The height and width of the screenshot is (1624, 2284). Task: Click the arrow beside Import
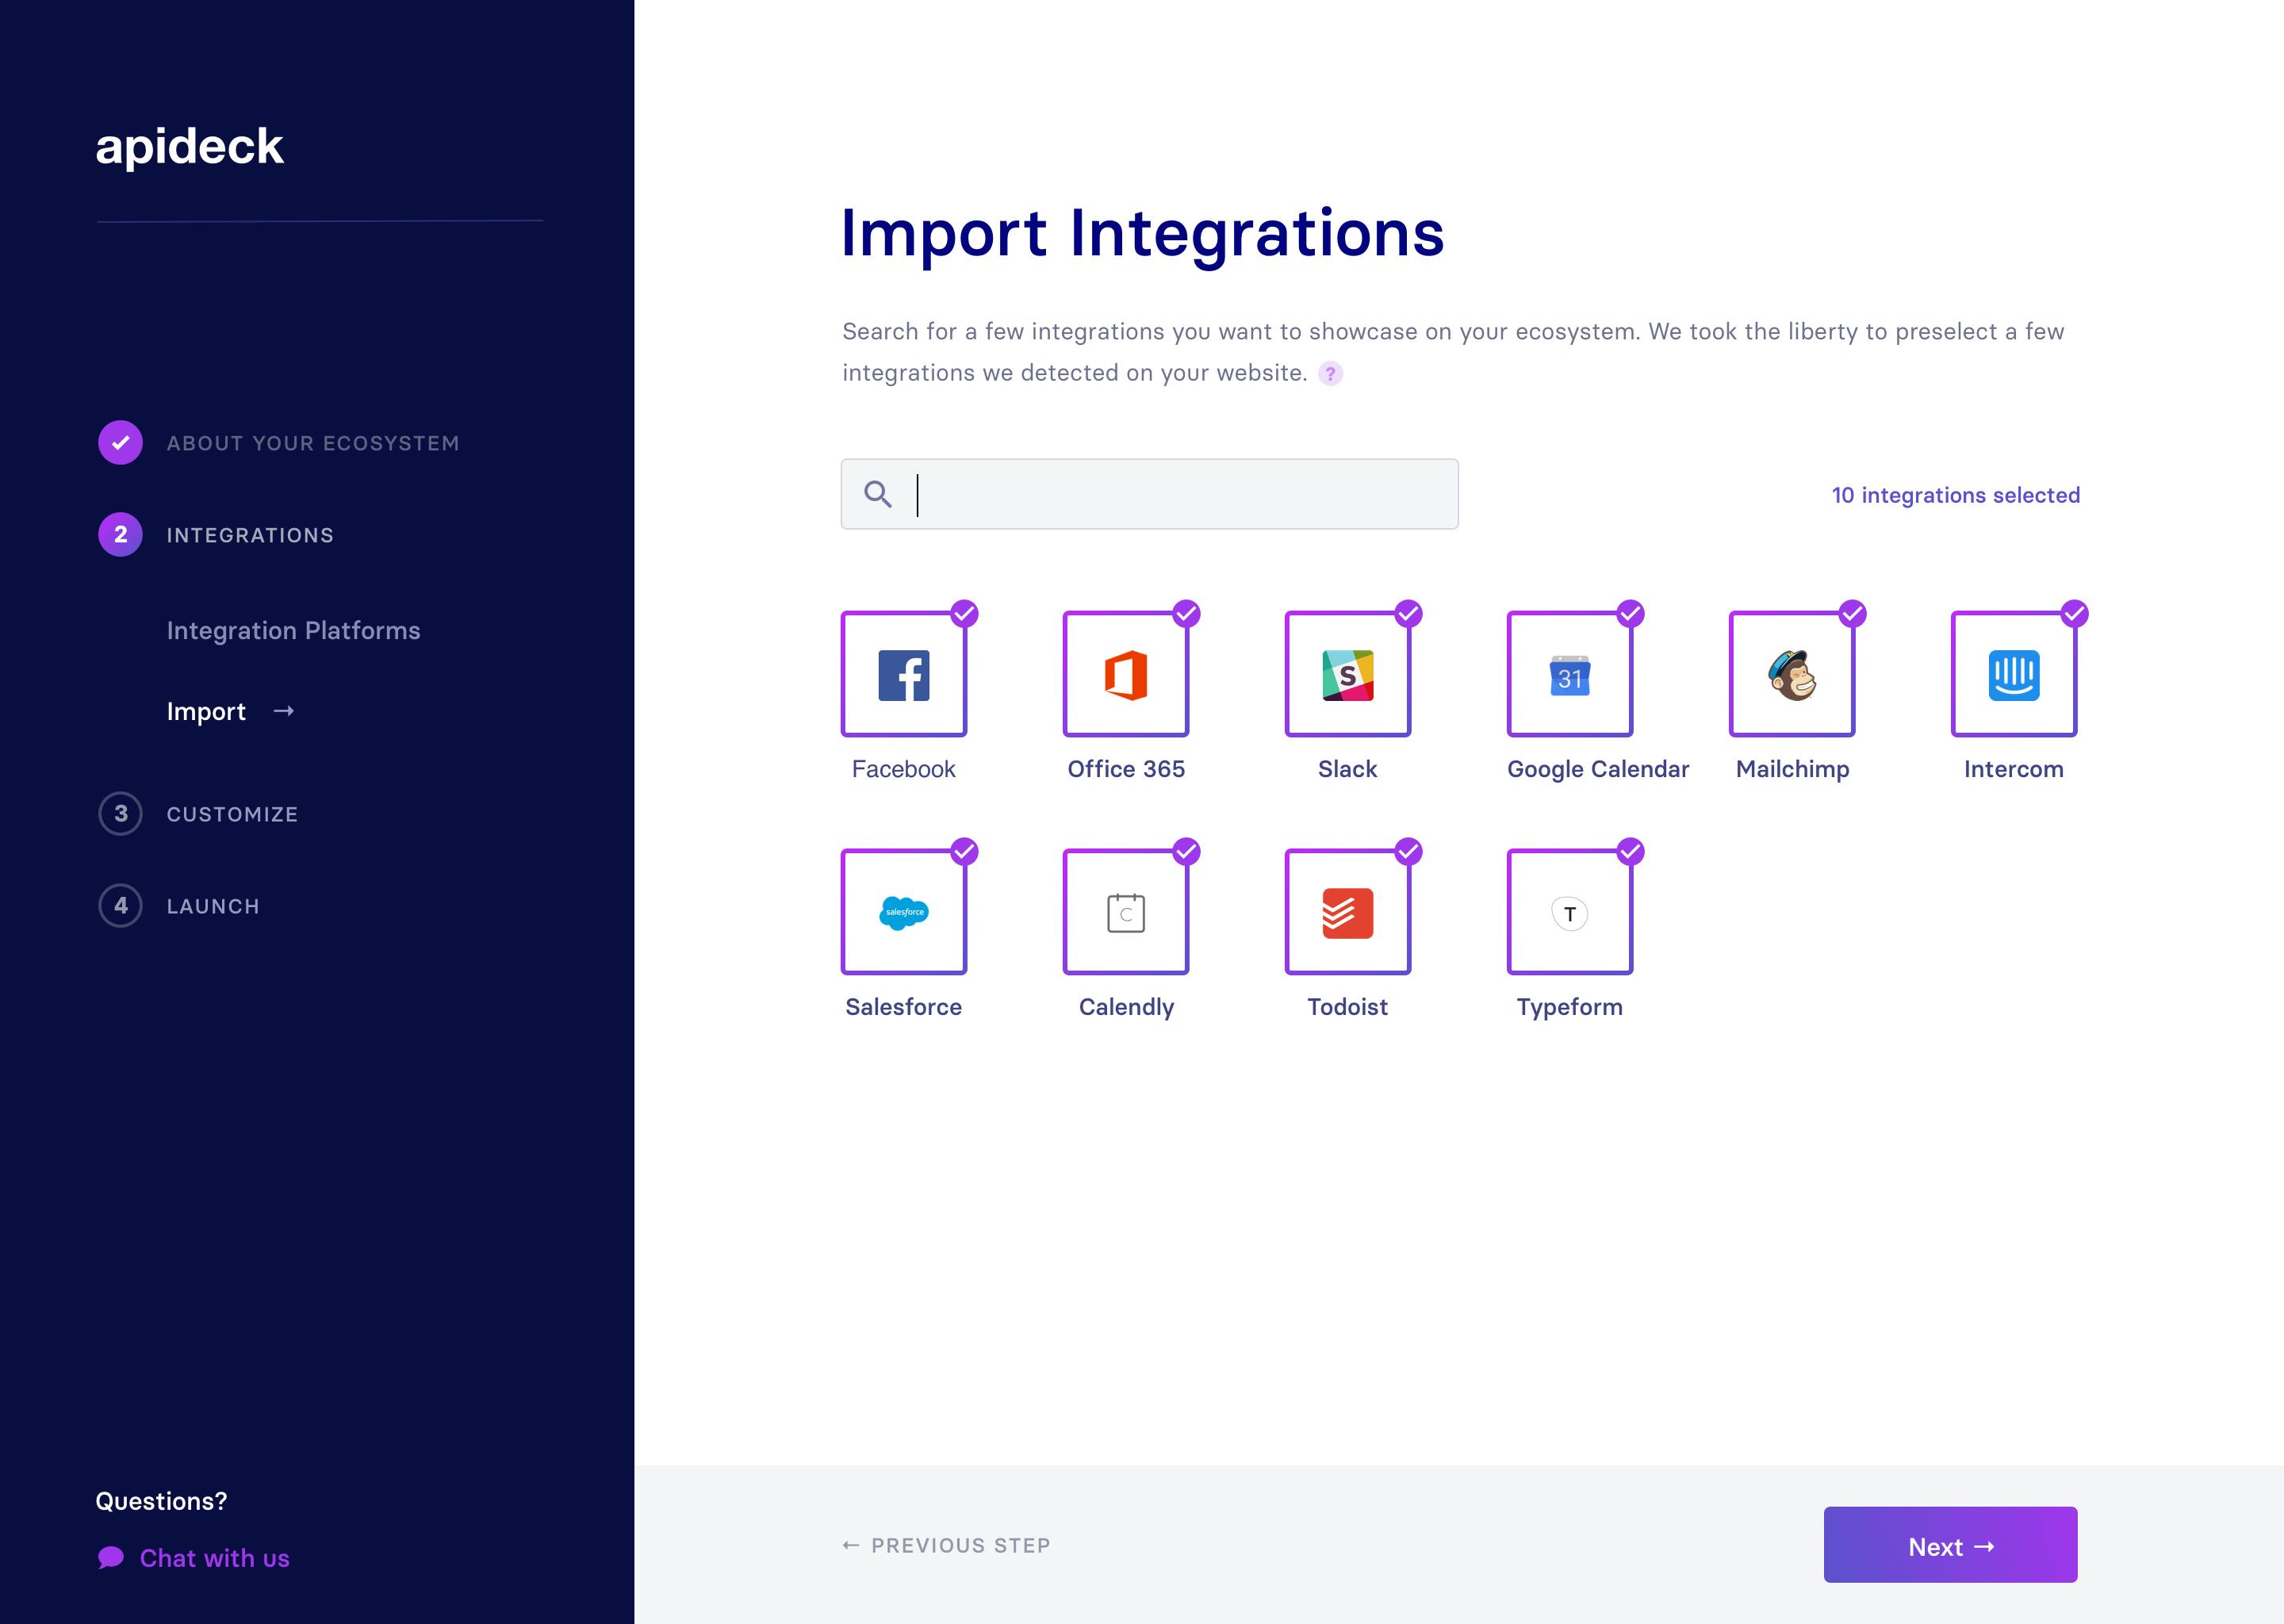(x=284, y=711)
